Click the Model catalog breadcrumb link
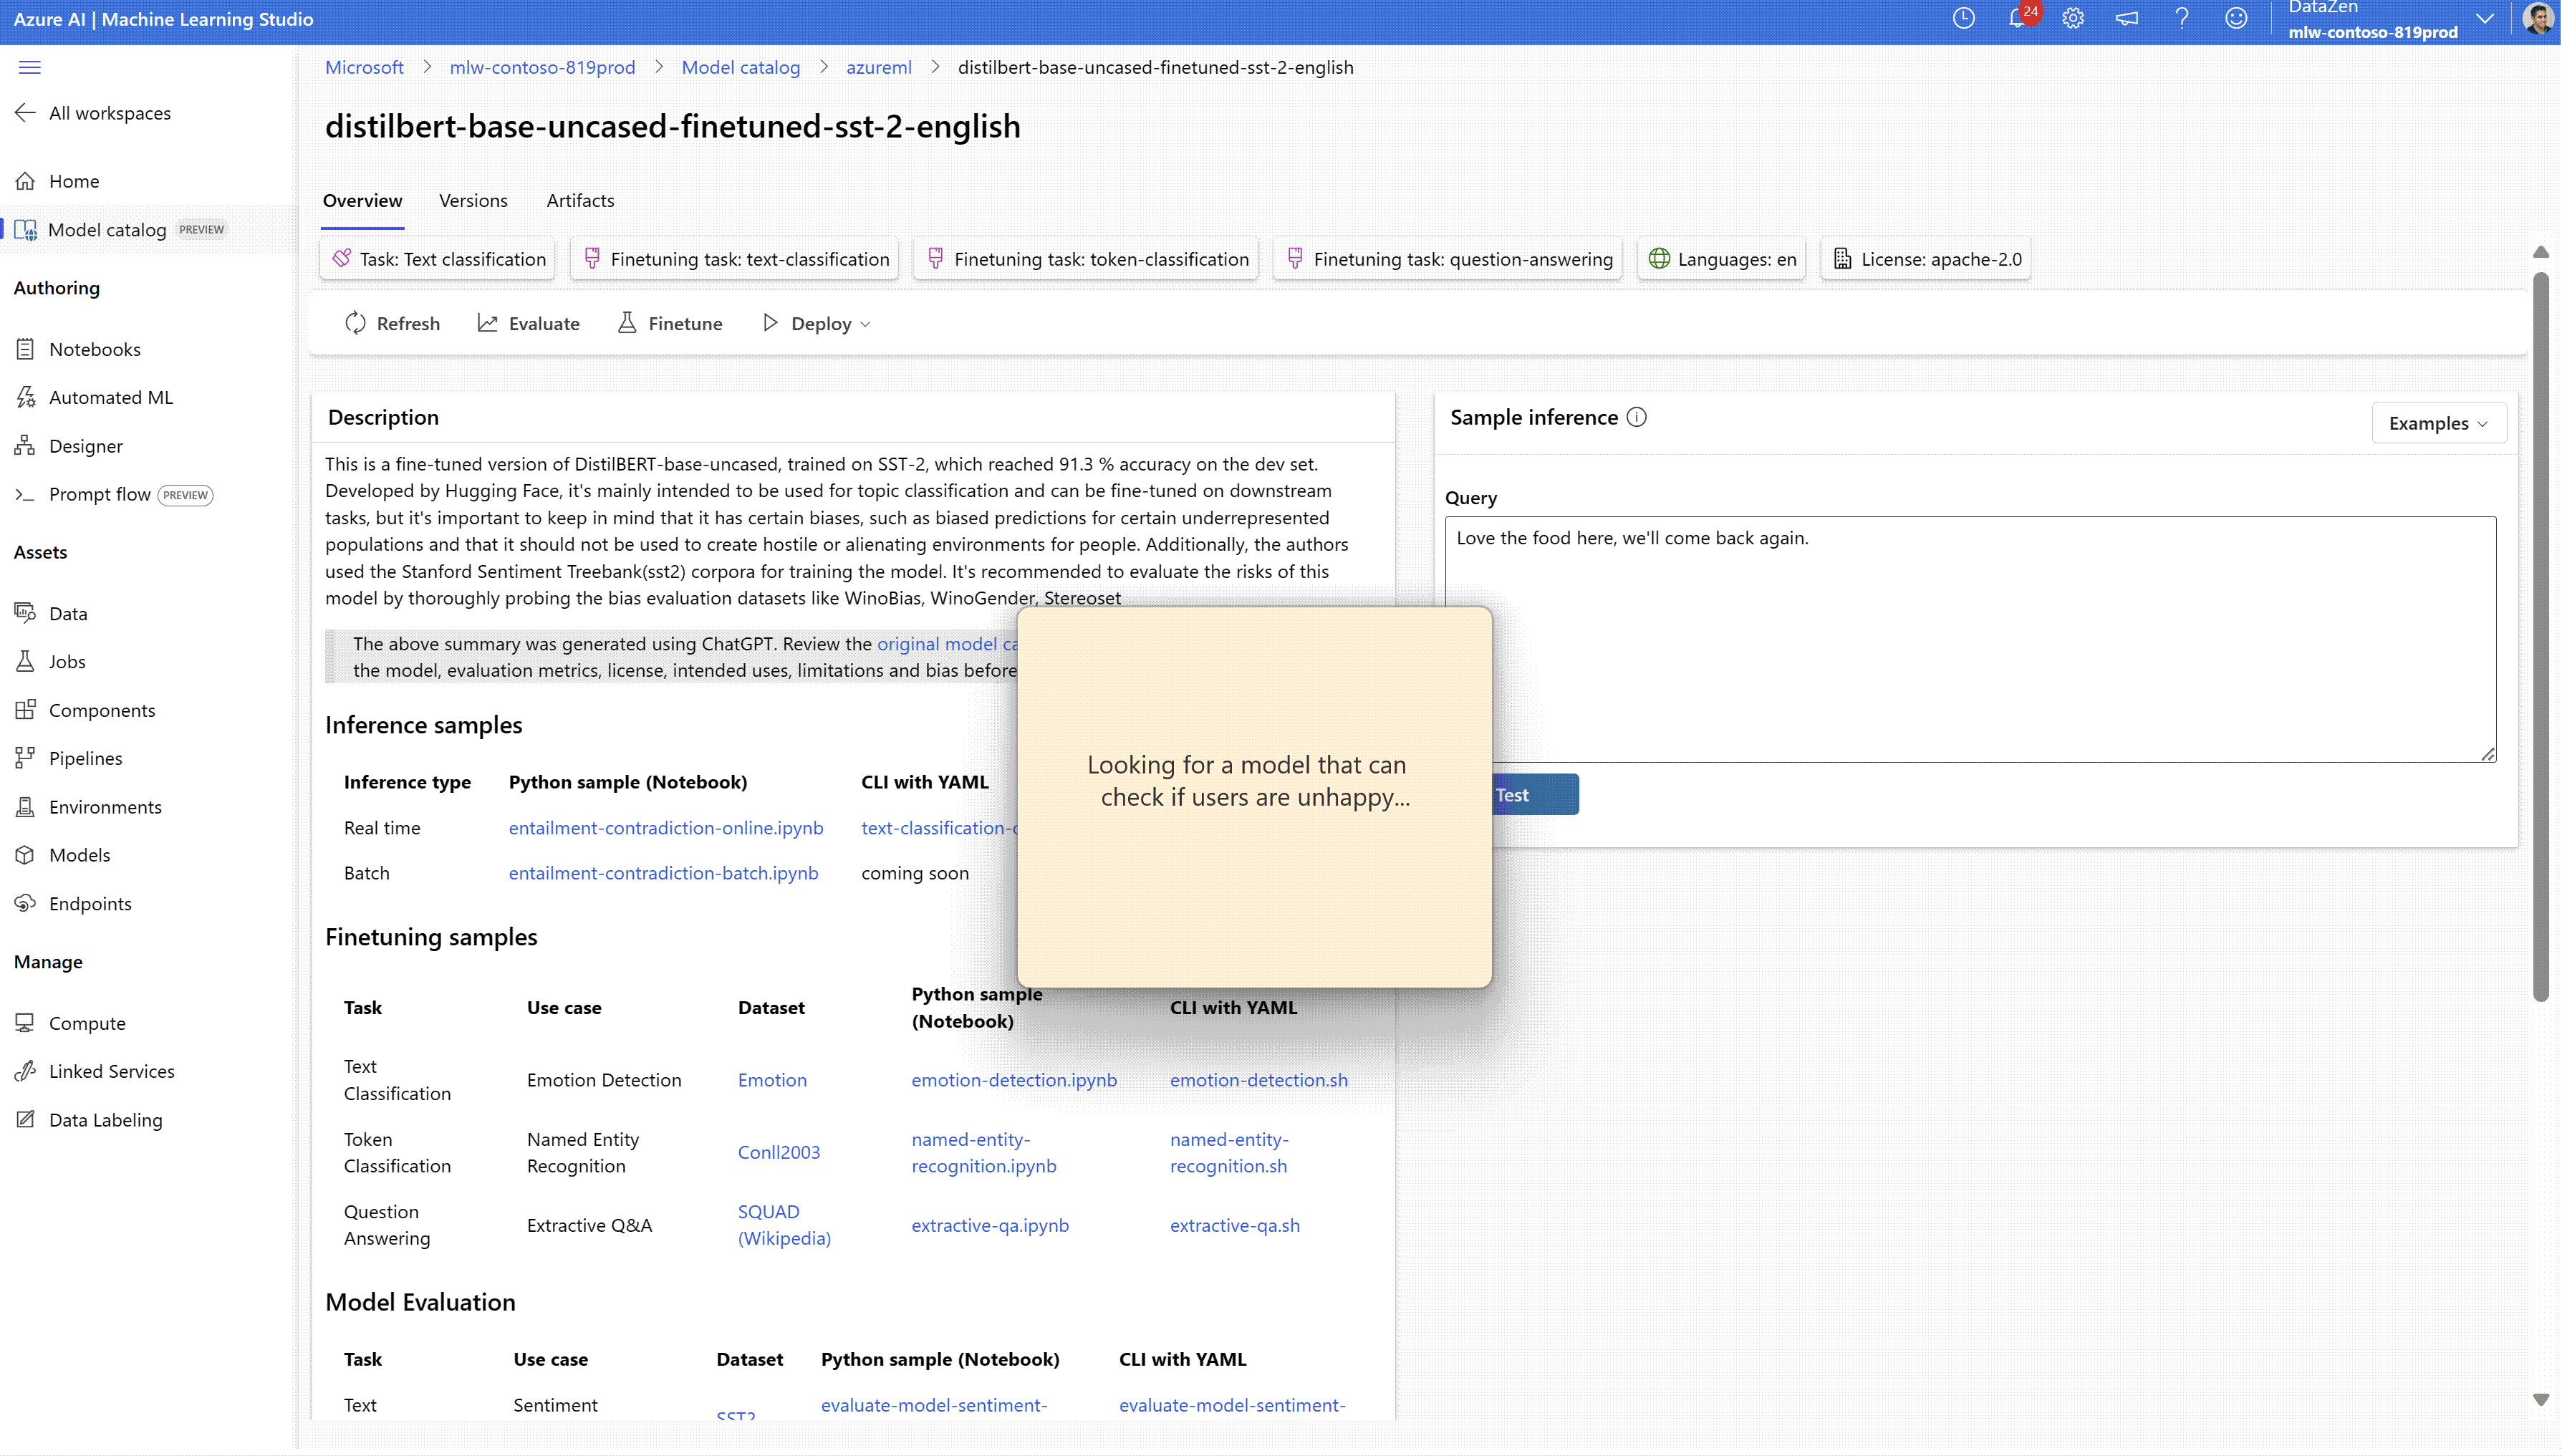The image size is (2562, 1456). 740,67
